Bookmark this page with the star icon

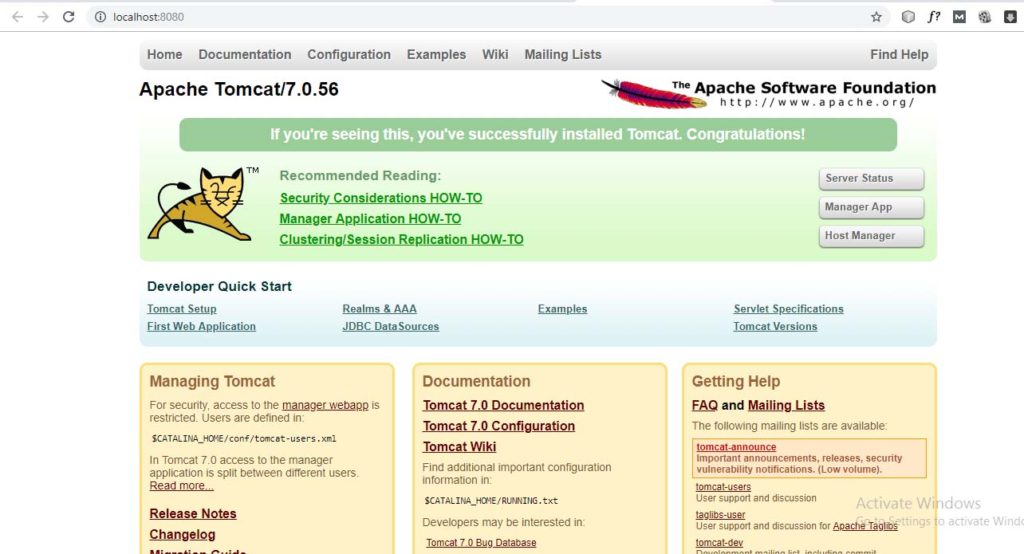point(876,17)
